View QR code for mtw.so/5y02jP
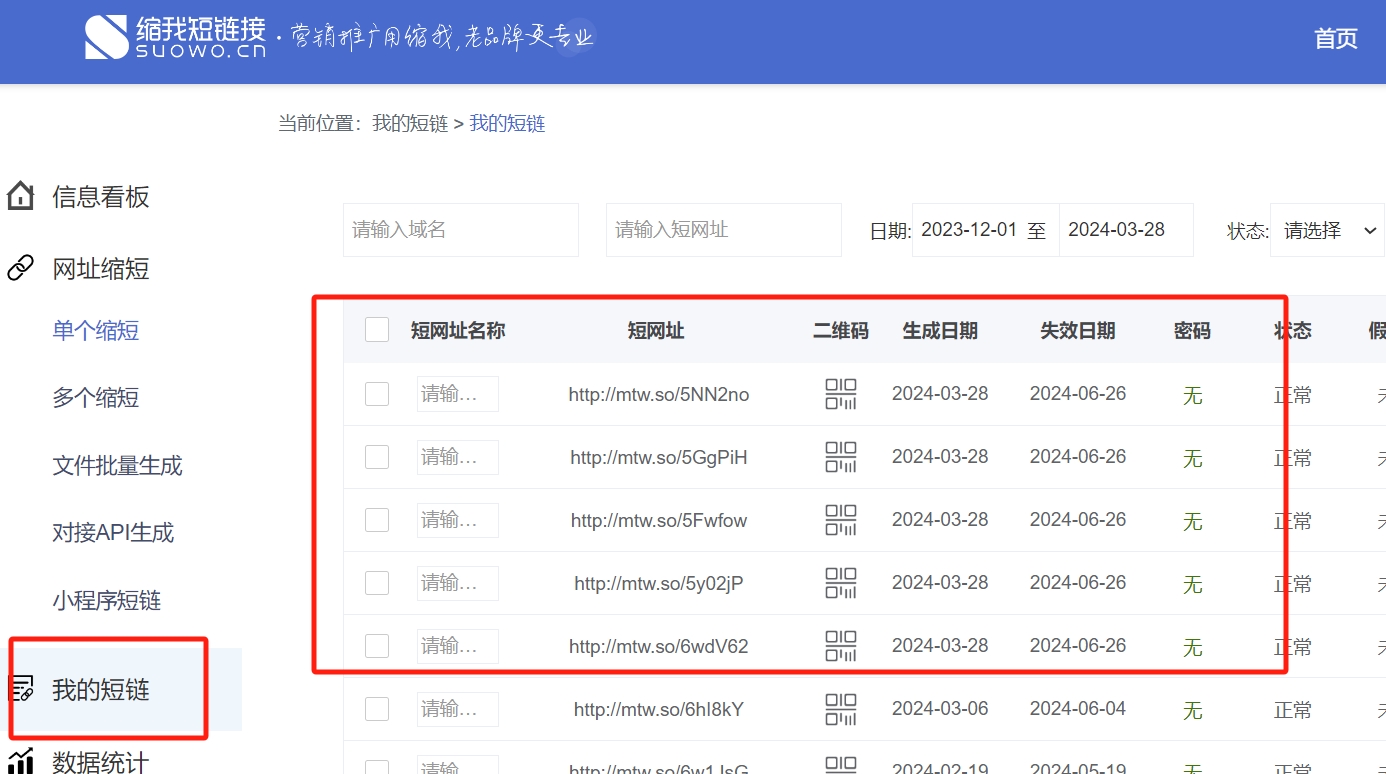The width and height of the screenshot is (1386, 774). 841,583
